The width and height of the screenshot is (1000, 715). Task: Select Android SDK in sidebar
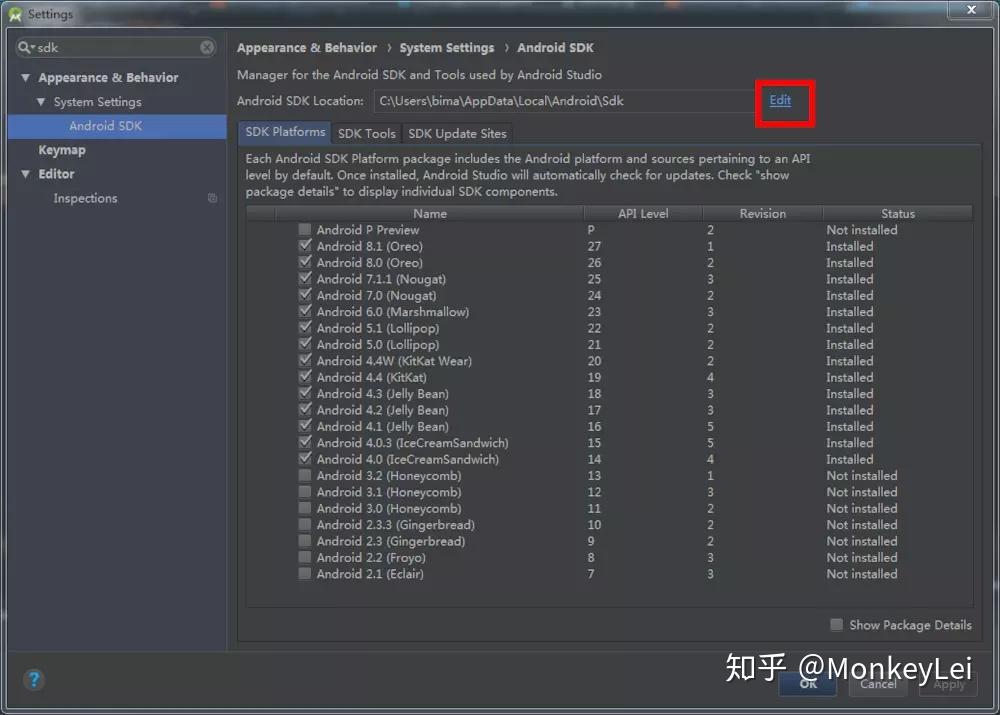[117, 126]
